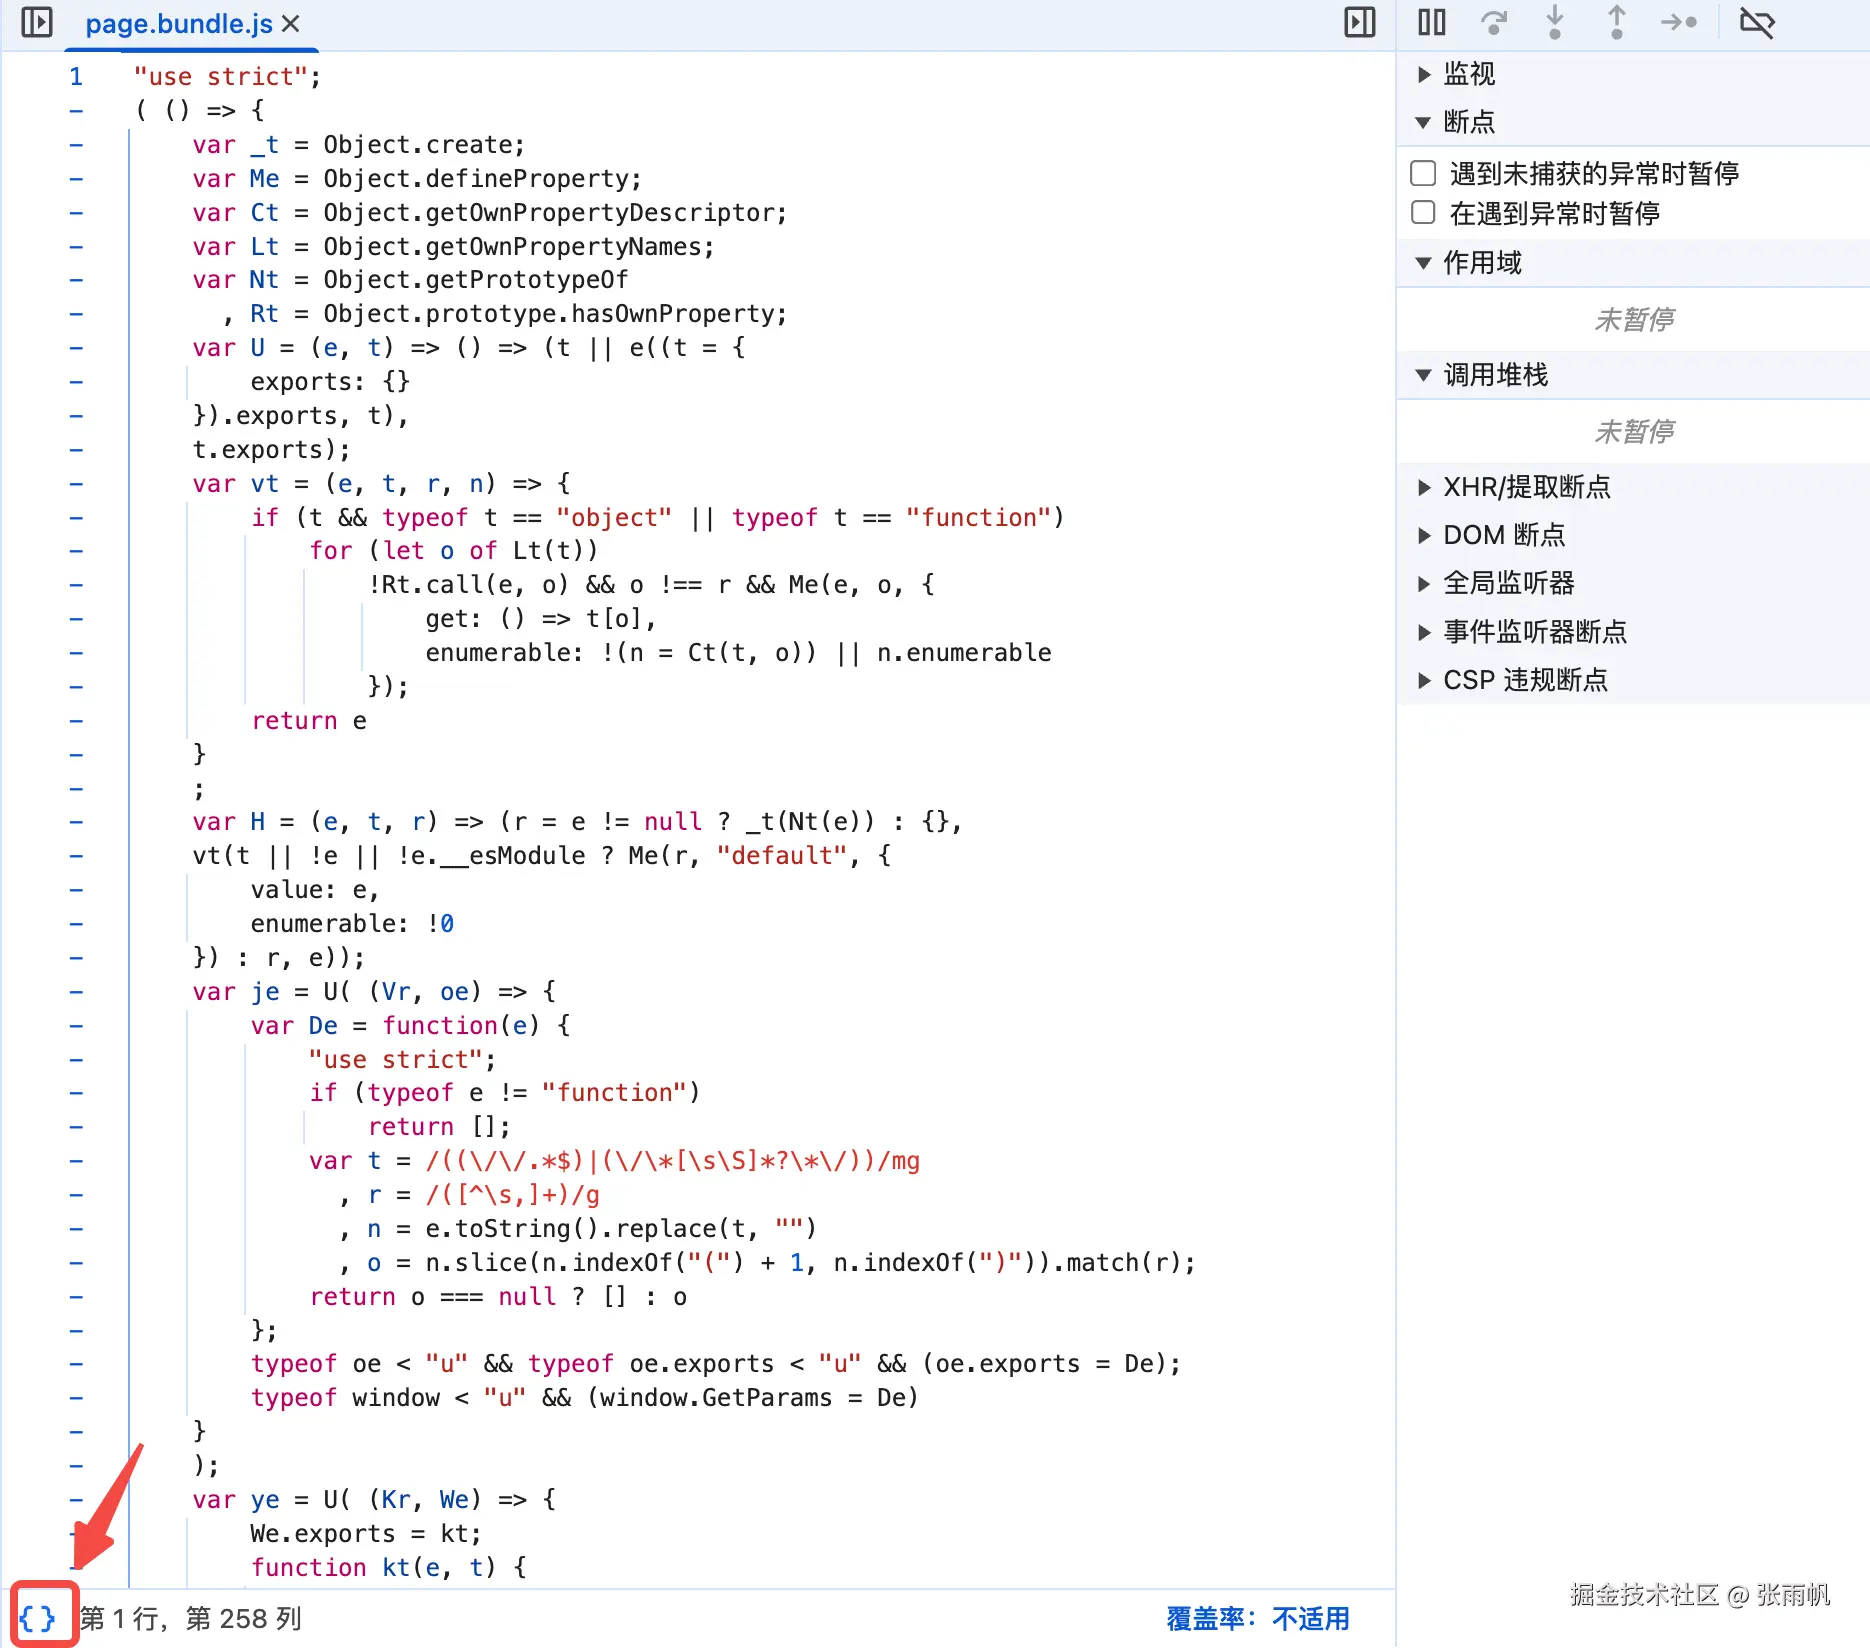This screenshot has height=1648, width=1870.
Task: Step into next function call
Action: [x=1555, y=22]
